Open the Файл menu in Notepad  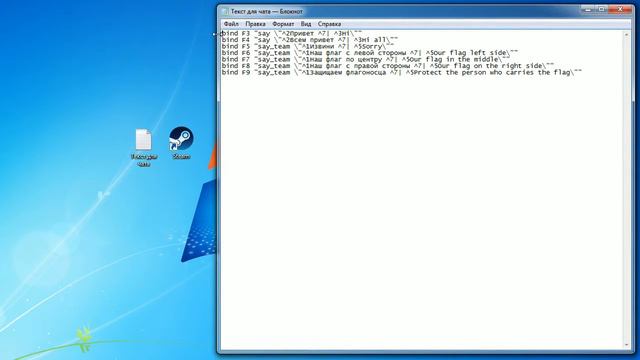click(231, 24)
